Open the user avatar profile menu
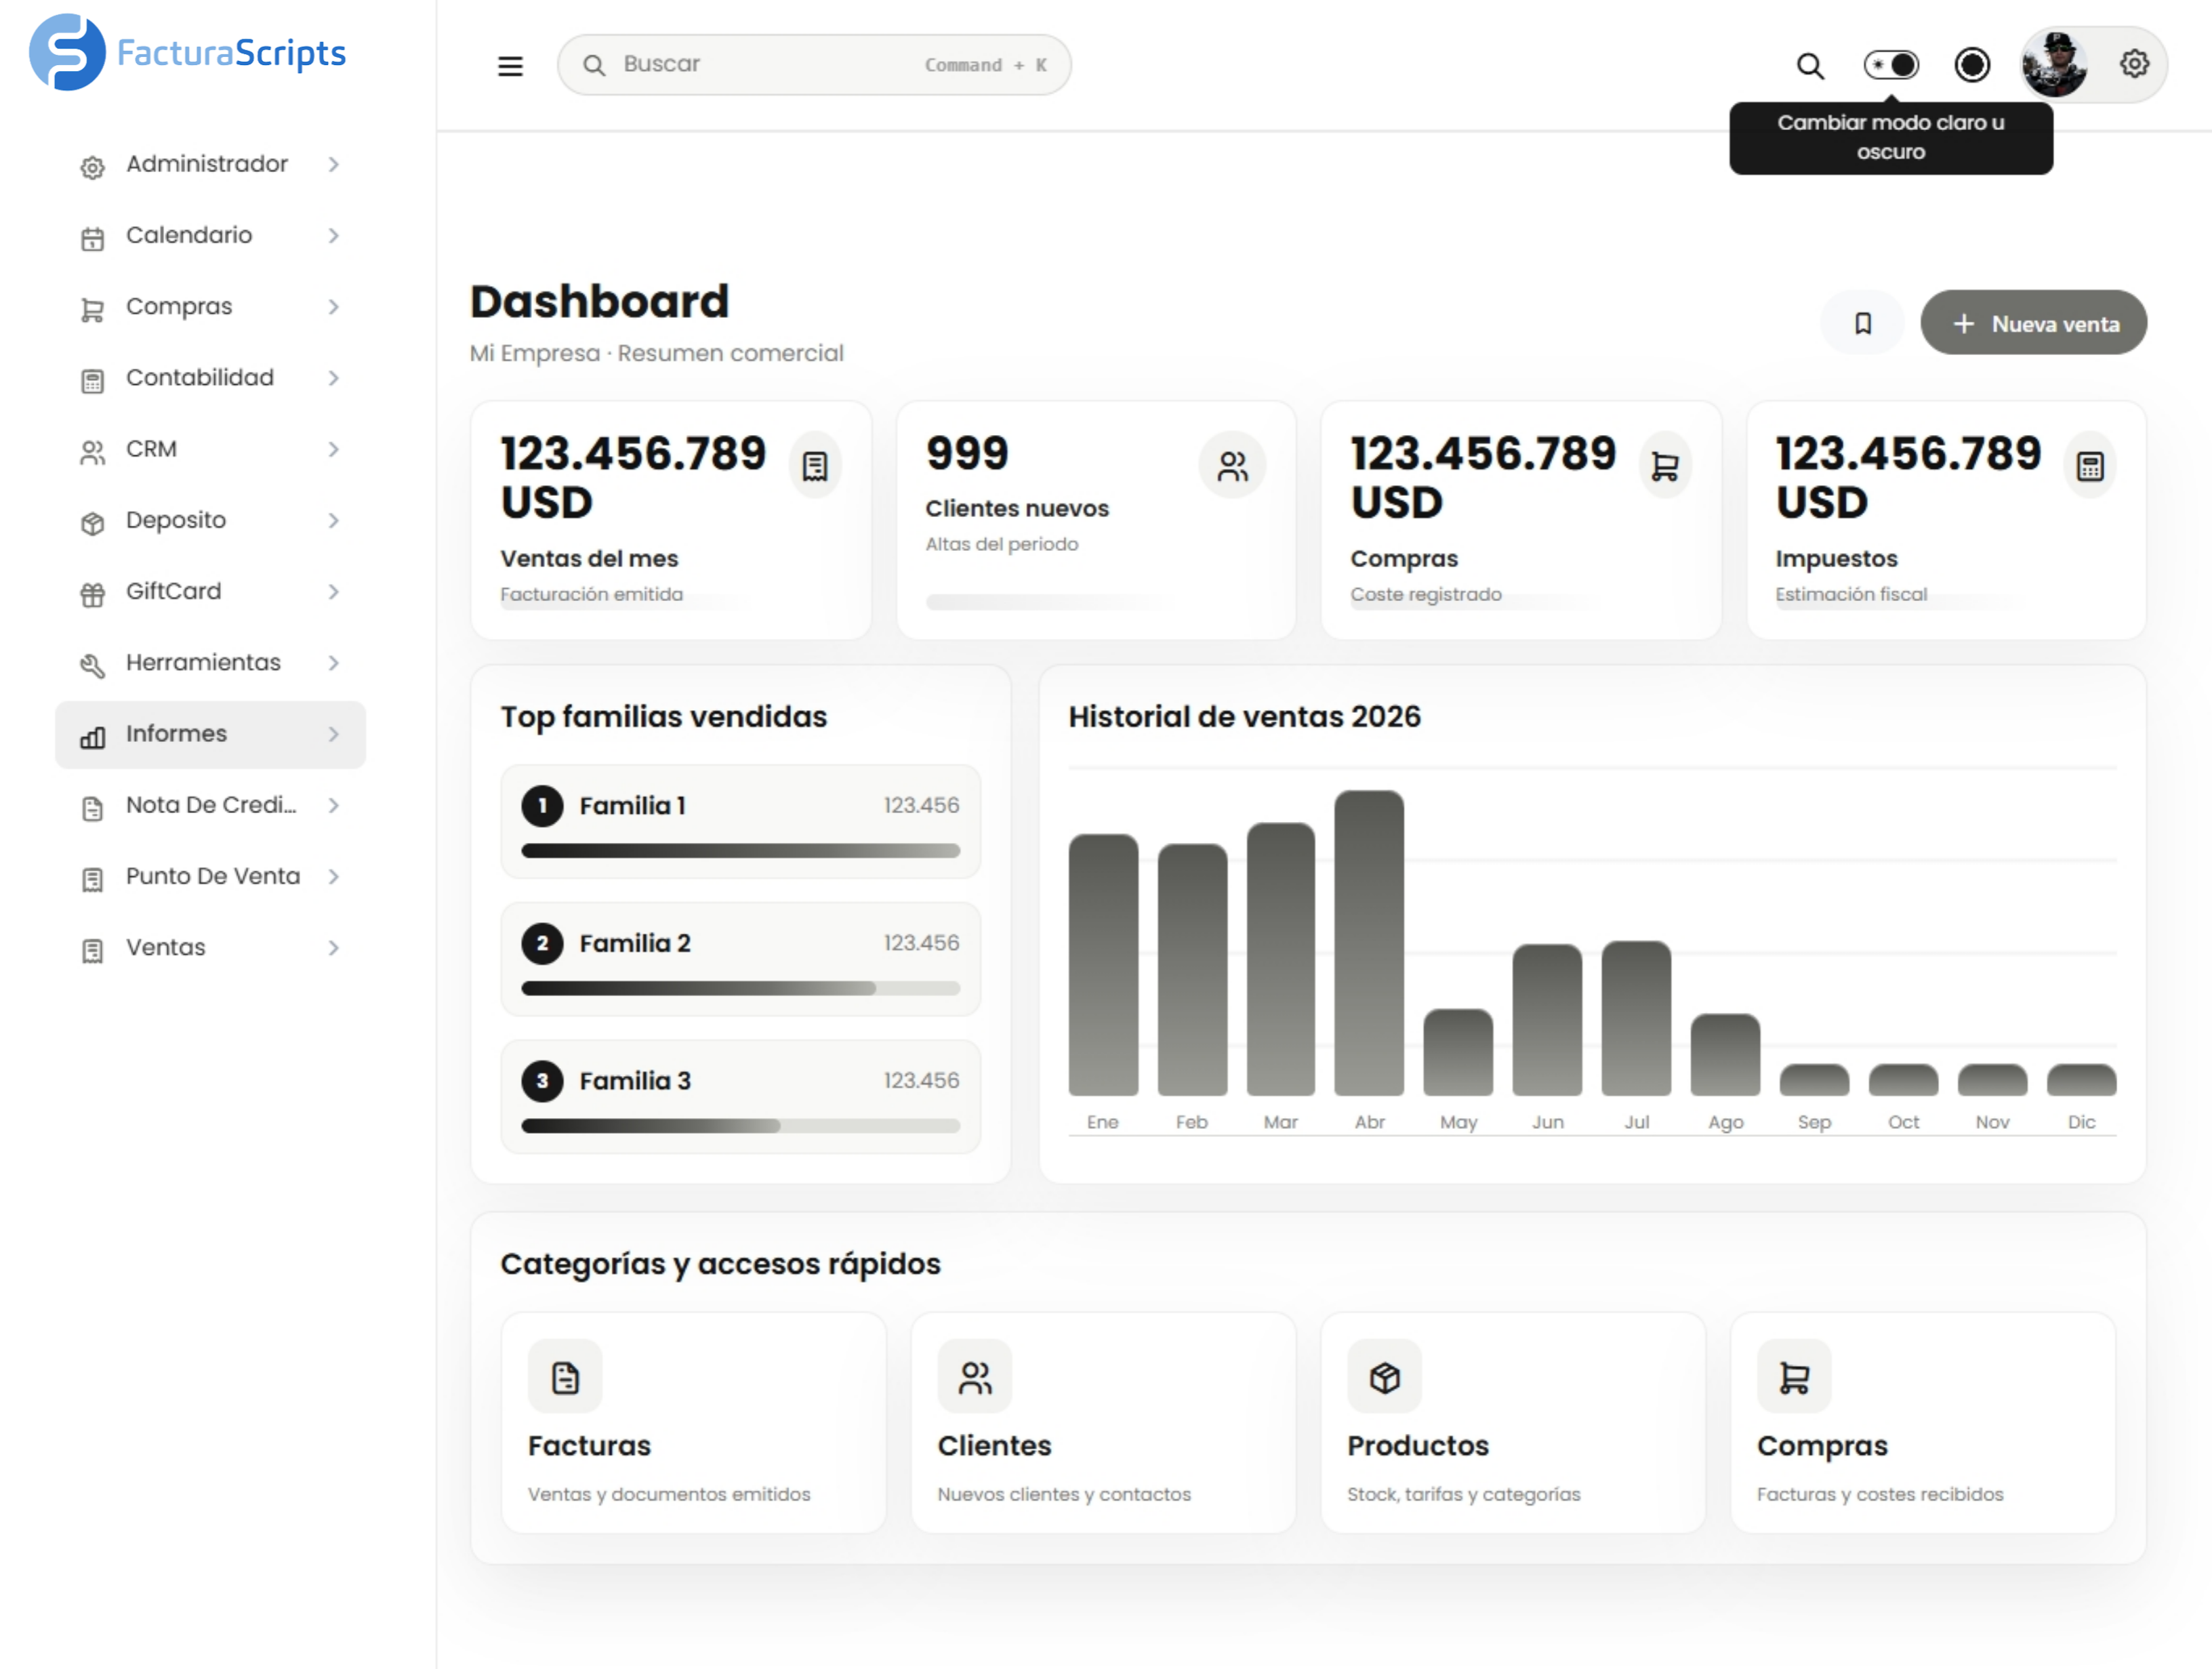 tap(2054, 64)
